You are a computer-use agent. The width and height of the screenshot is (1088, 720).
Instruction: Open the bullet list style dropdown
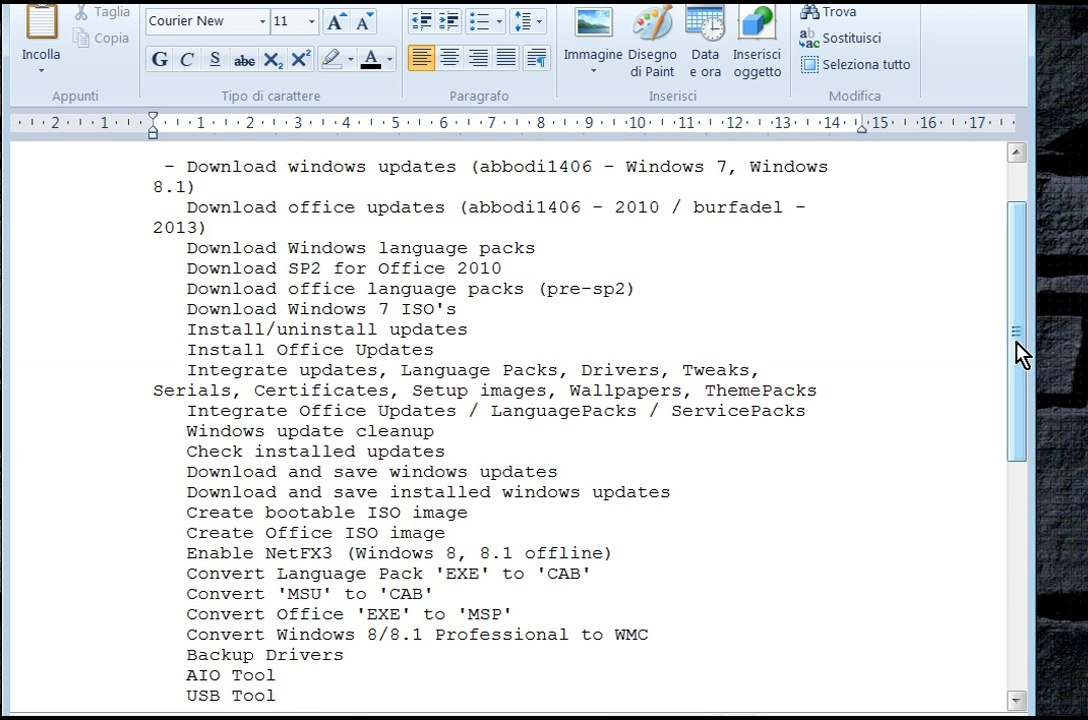click(x=499, y=22)
